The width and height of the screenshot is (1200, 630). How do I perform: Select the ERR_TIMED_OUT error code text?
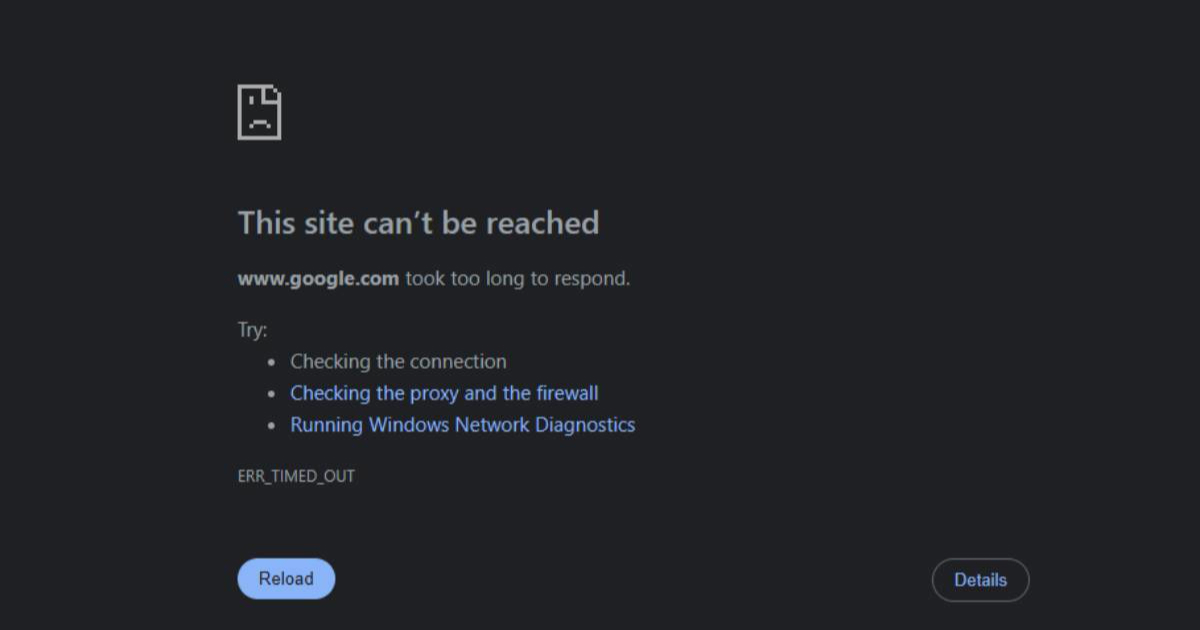tap(296, 476)
